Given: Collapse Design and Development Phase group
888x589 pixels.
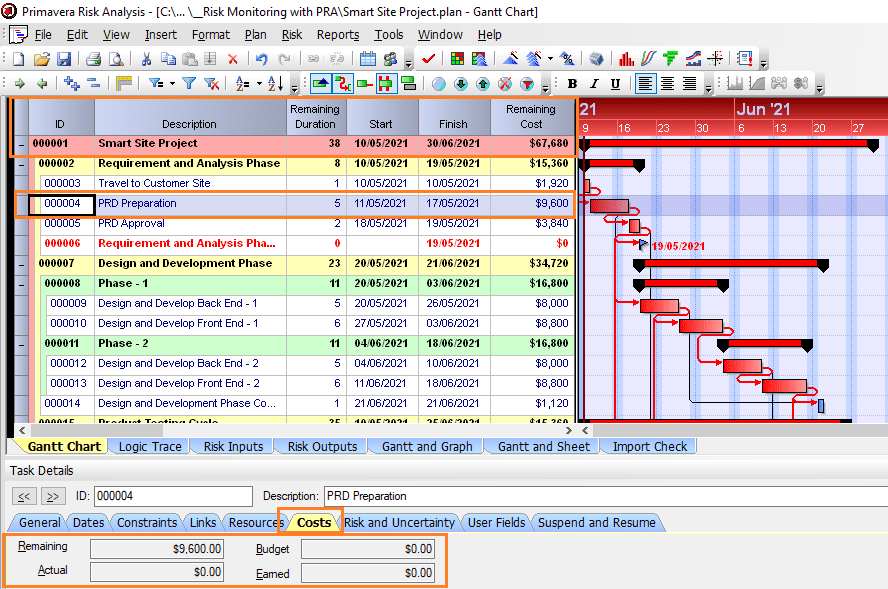Looking at the screenshot, I should 22,264.
